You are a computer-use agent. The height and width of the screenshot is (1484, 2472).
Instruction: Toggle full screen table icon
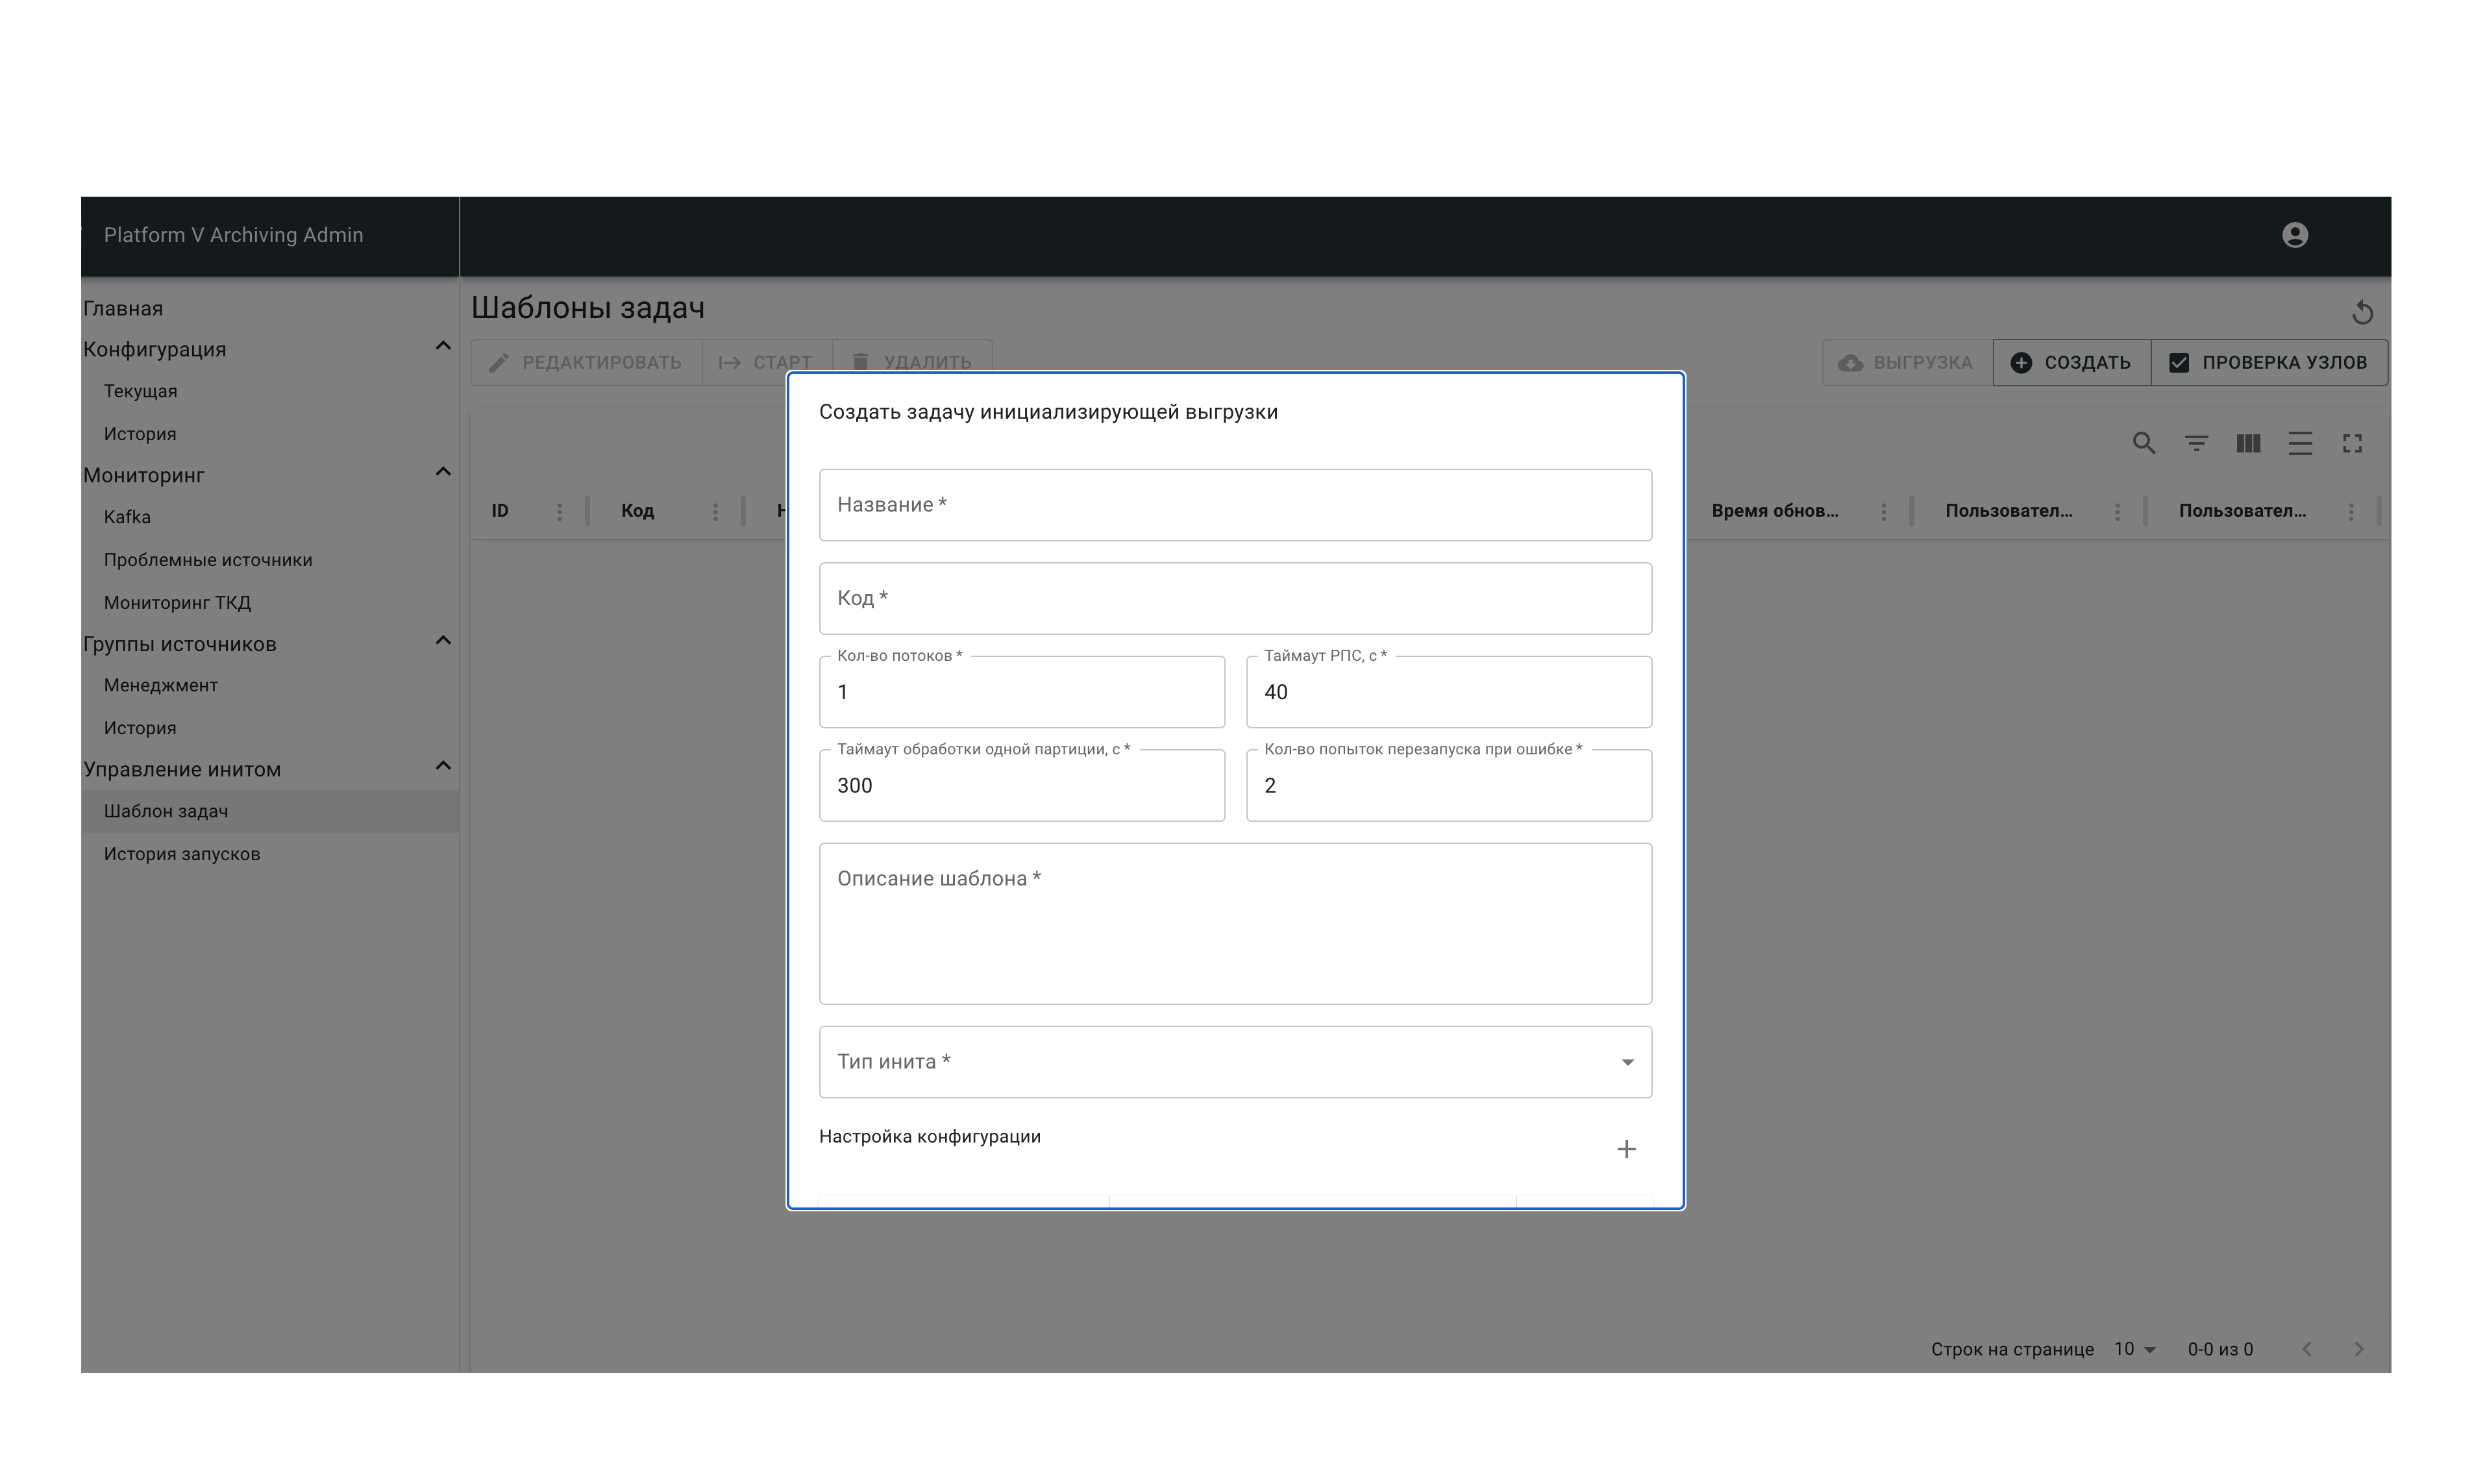point(2352,443)
